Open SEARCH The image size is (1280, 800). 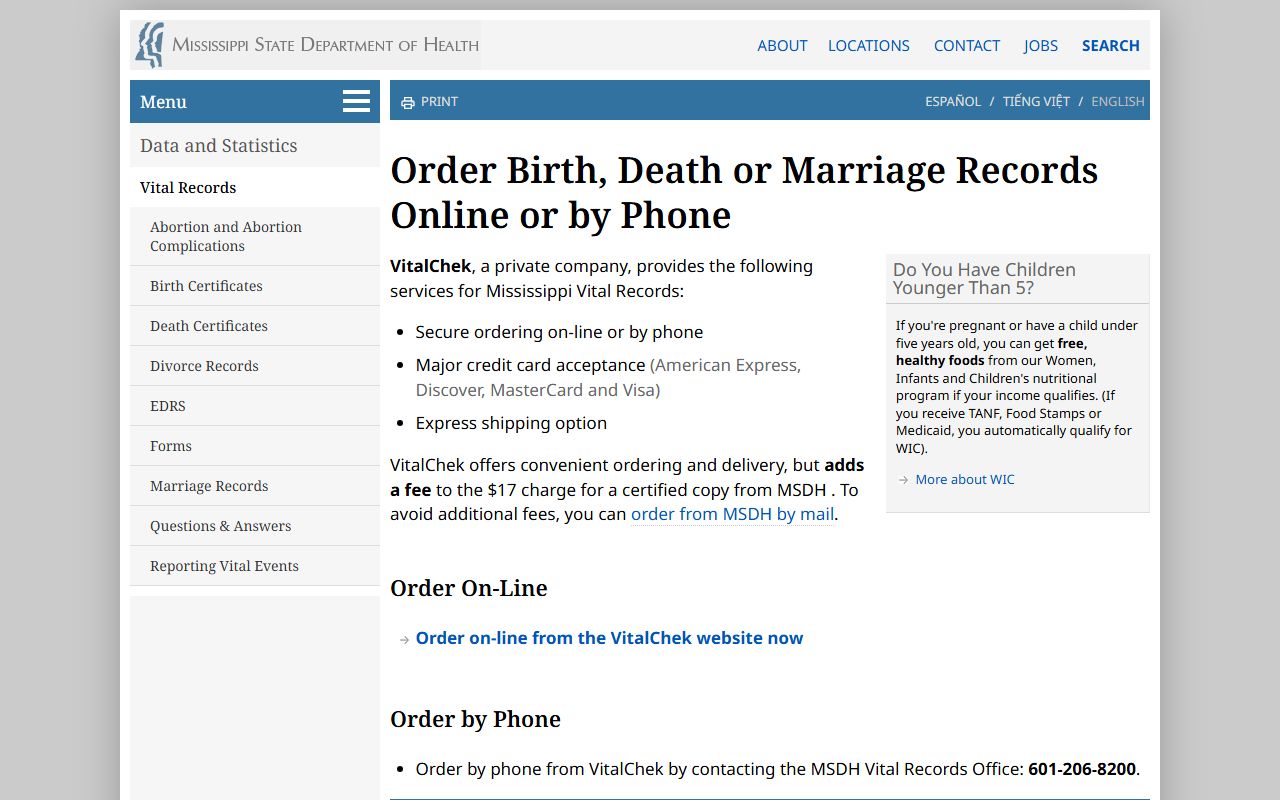tap(1111, 45)
